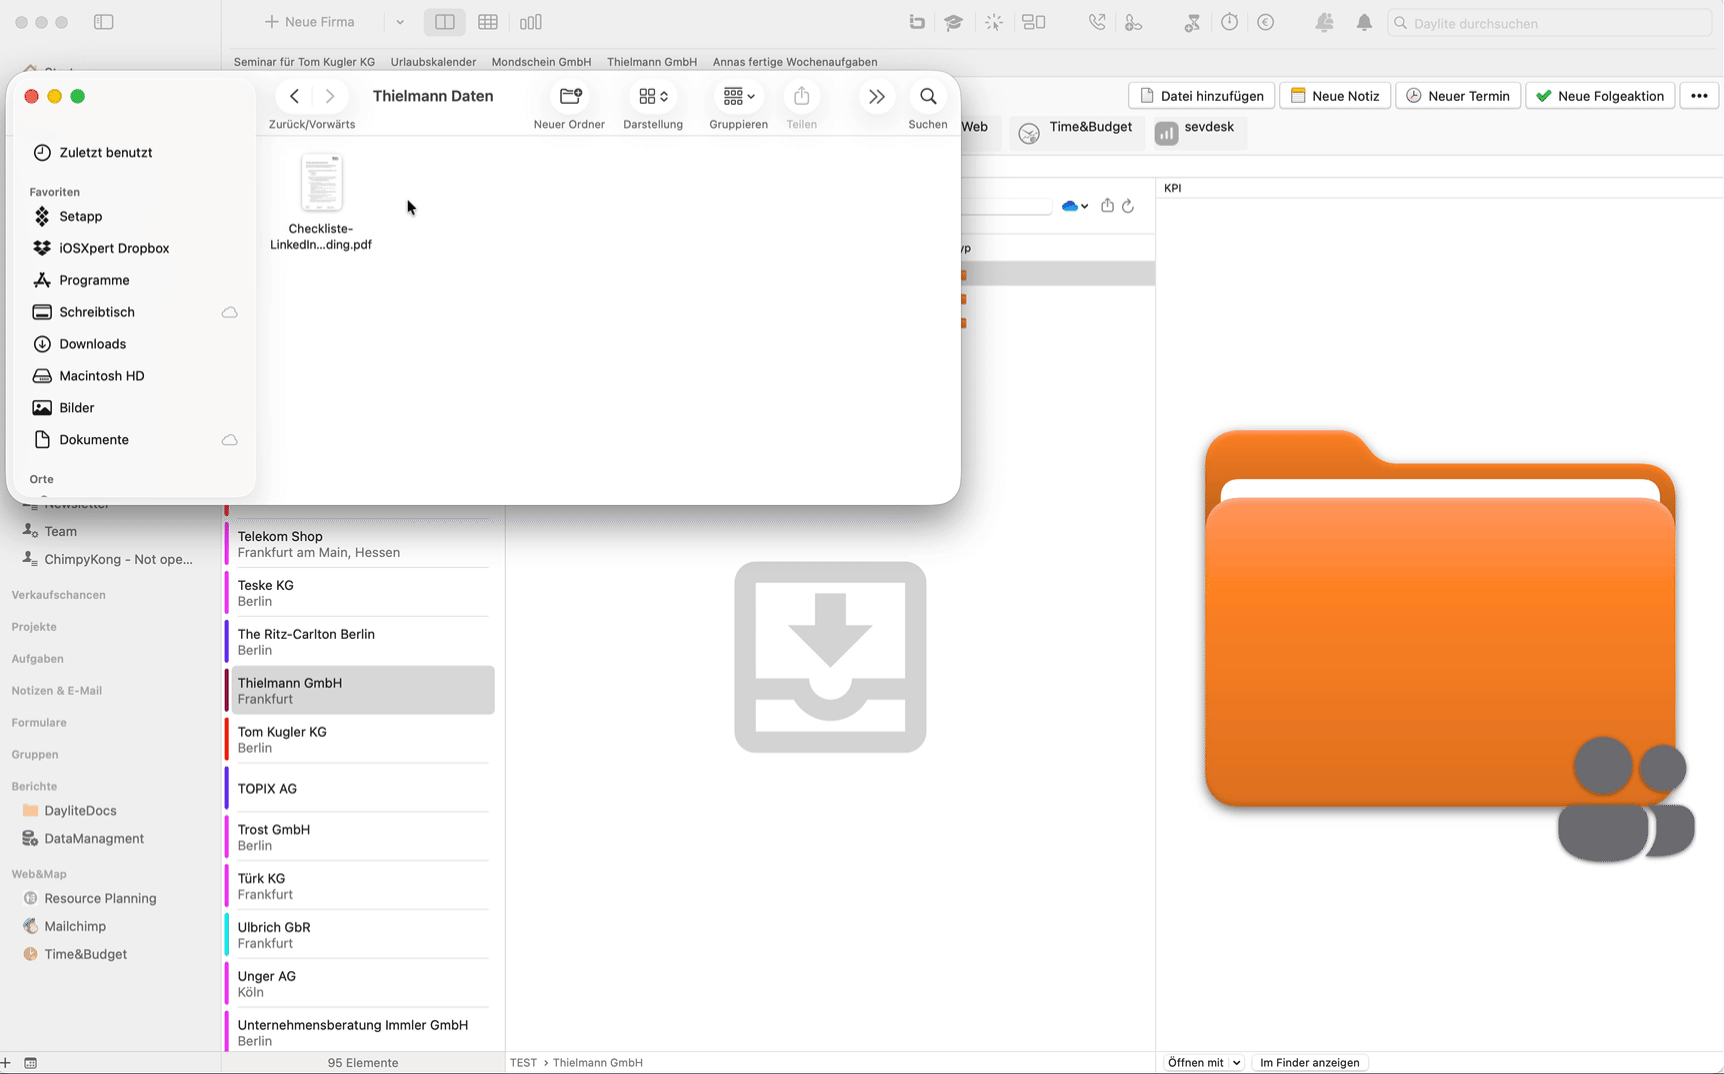
Task: Open the three-dot more actions menu
Action: (x=1699, y=96)
